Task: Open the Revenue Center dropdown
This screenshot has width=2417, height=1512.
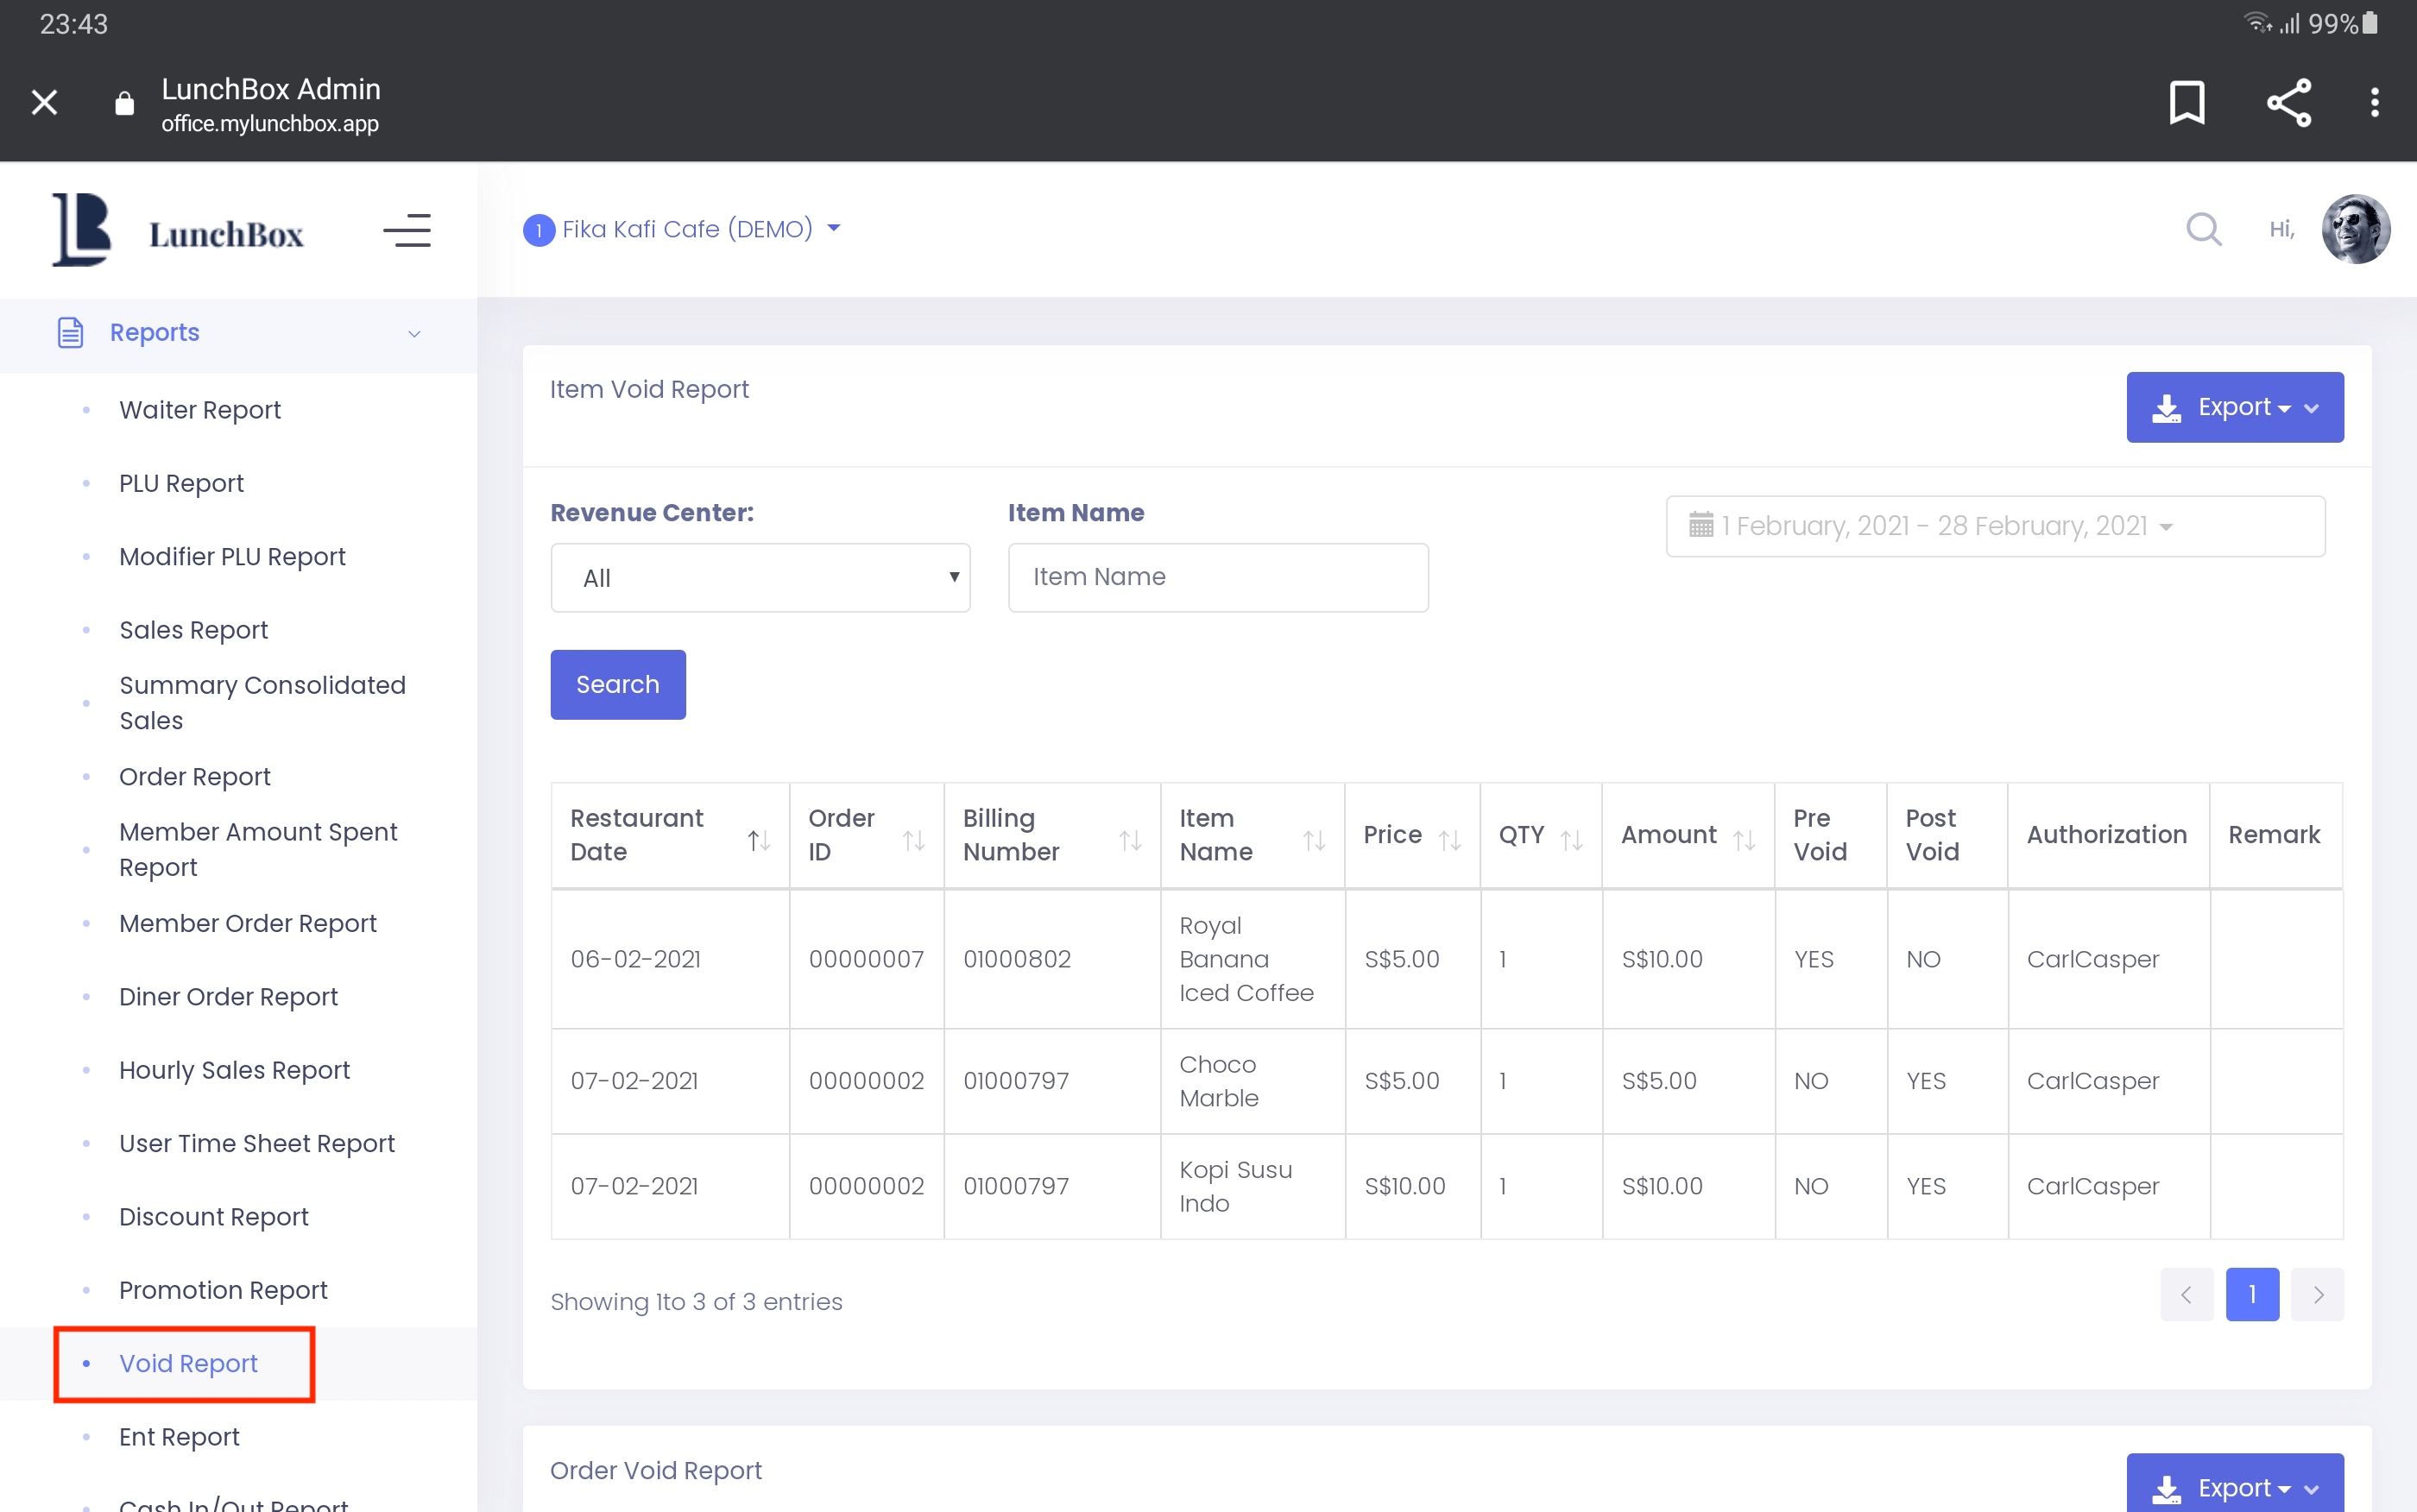Action: tap(759, 578)
